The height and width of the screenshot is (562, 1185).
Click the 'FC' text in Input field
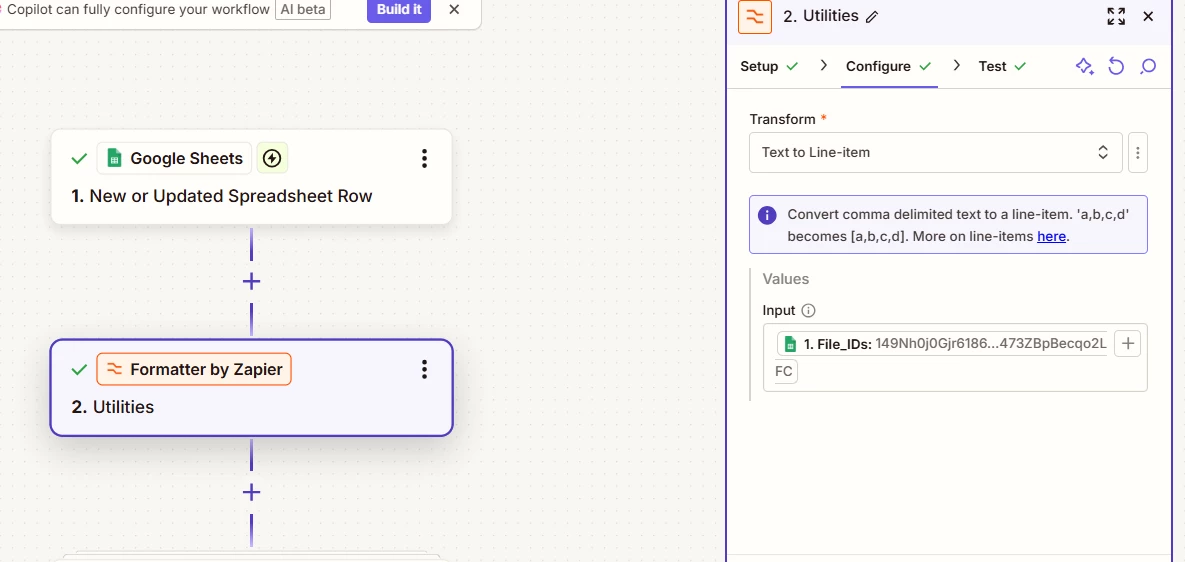click(x=784, y=372)
